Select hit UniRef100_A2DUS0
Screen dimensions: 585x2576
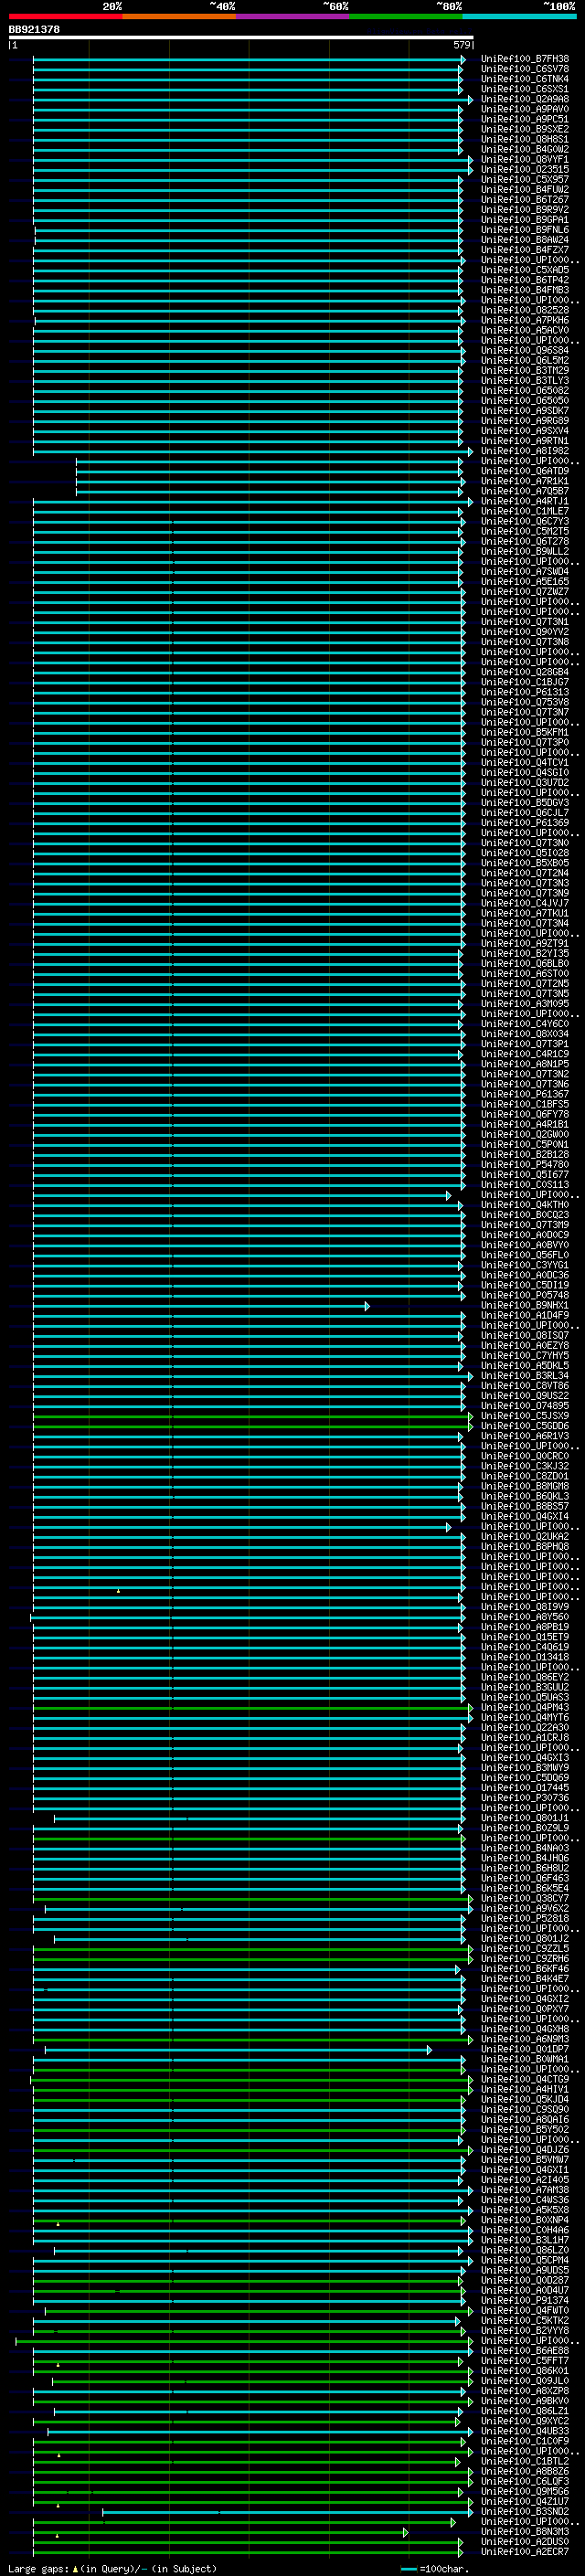coord(524,2542)
